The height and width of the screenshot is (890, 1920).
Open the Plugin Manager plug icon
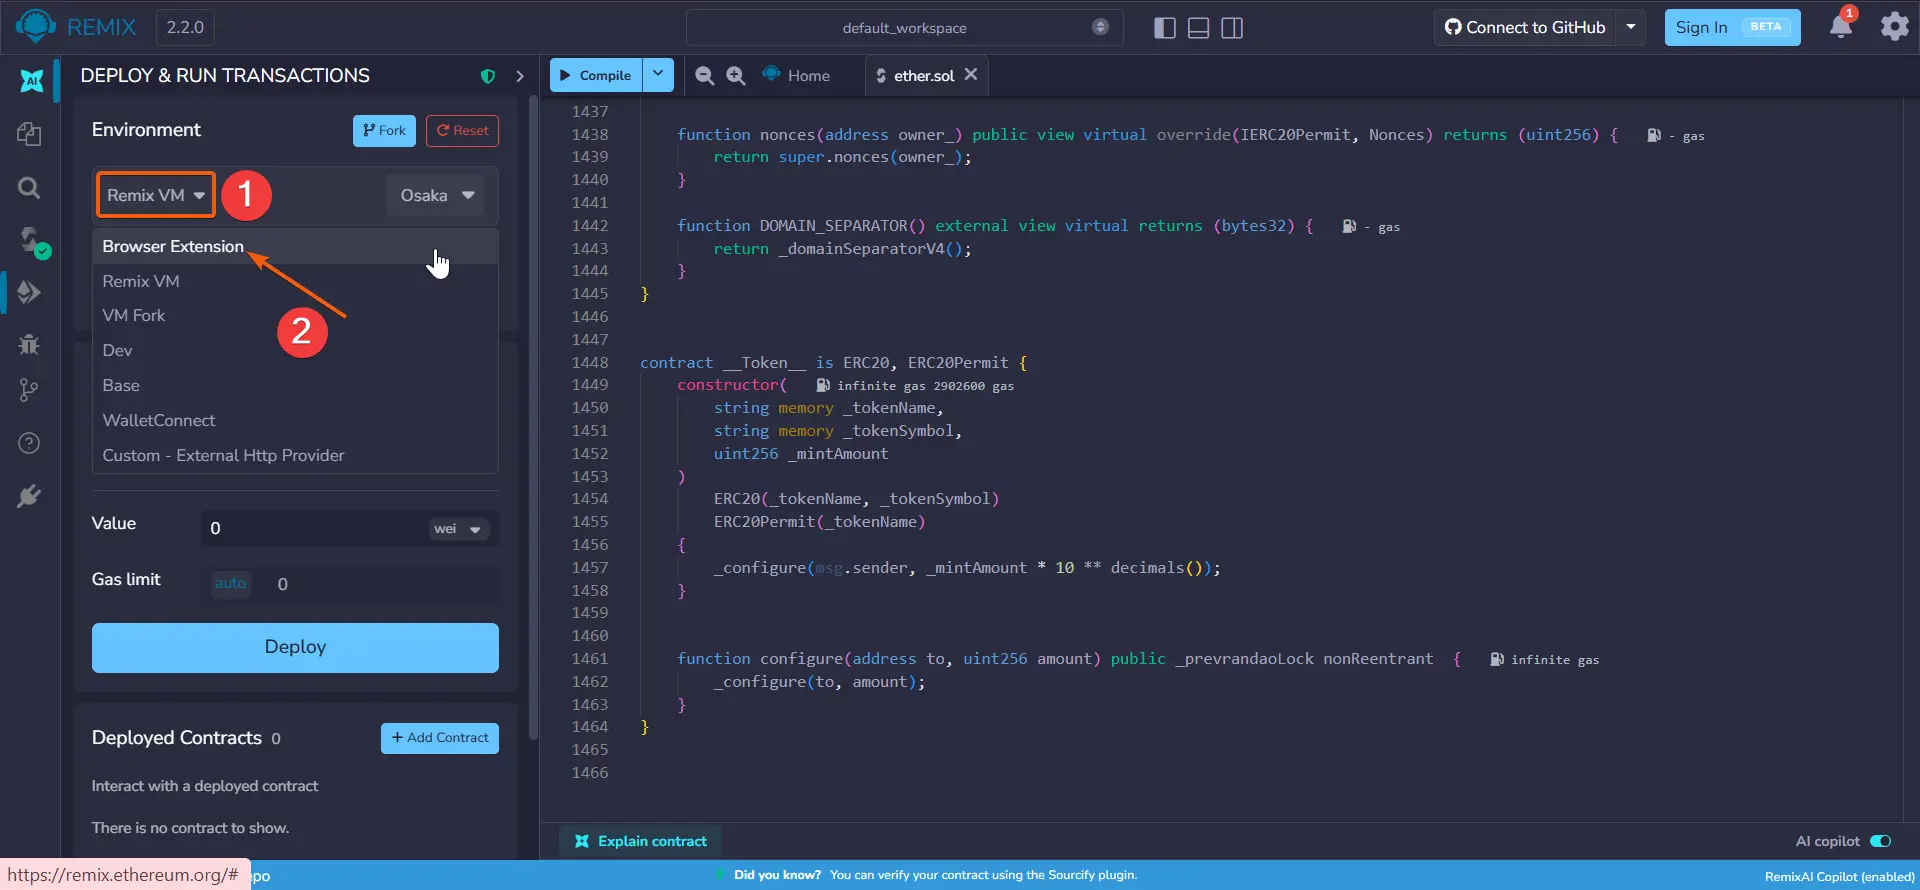(29, 496)
